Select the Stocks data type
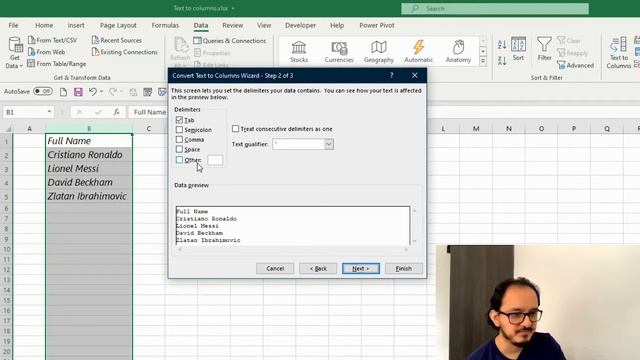Screen dimensions: 640x360 299,51
